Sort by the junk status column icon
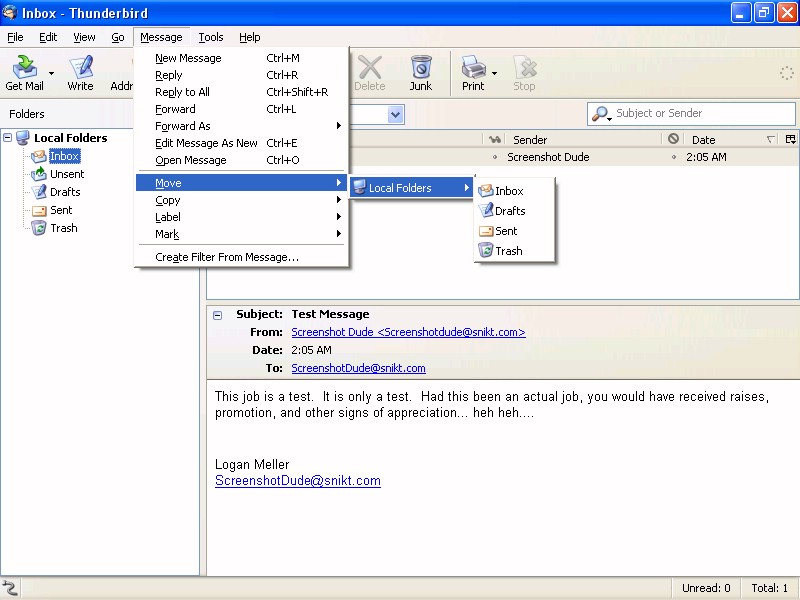800x600 pixels. [673, 139]
